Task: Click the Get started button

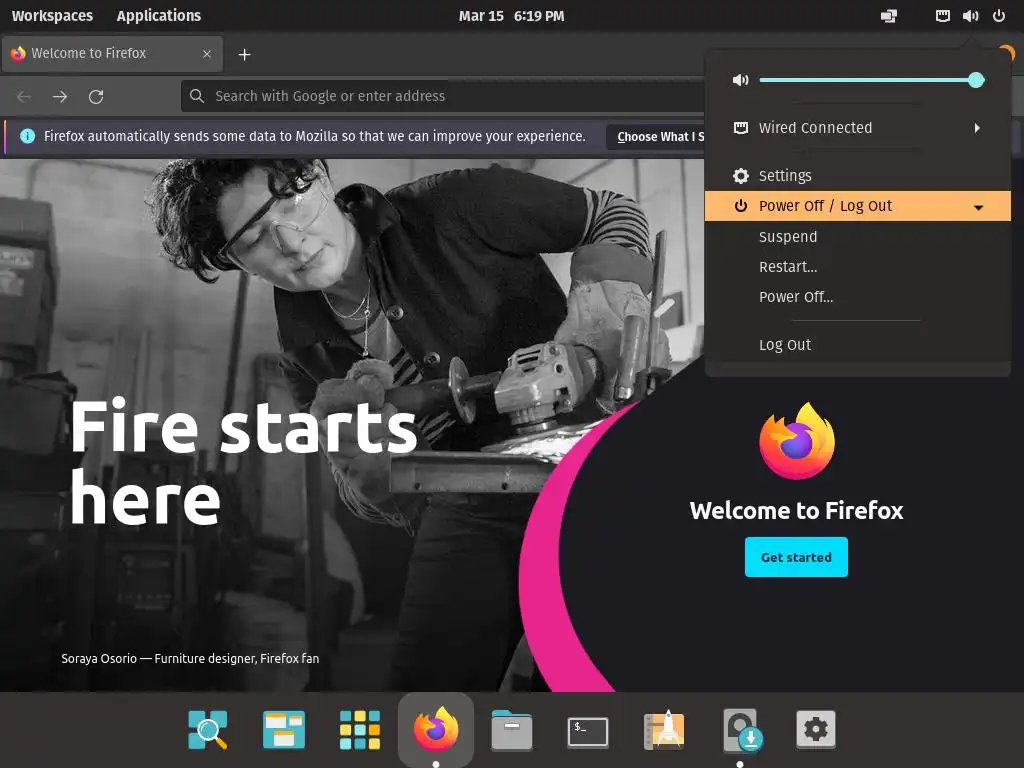Action: 796,557
